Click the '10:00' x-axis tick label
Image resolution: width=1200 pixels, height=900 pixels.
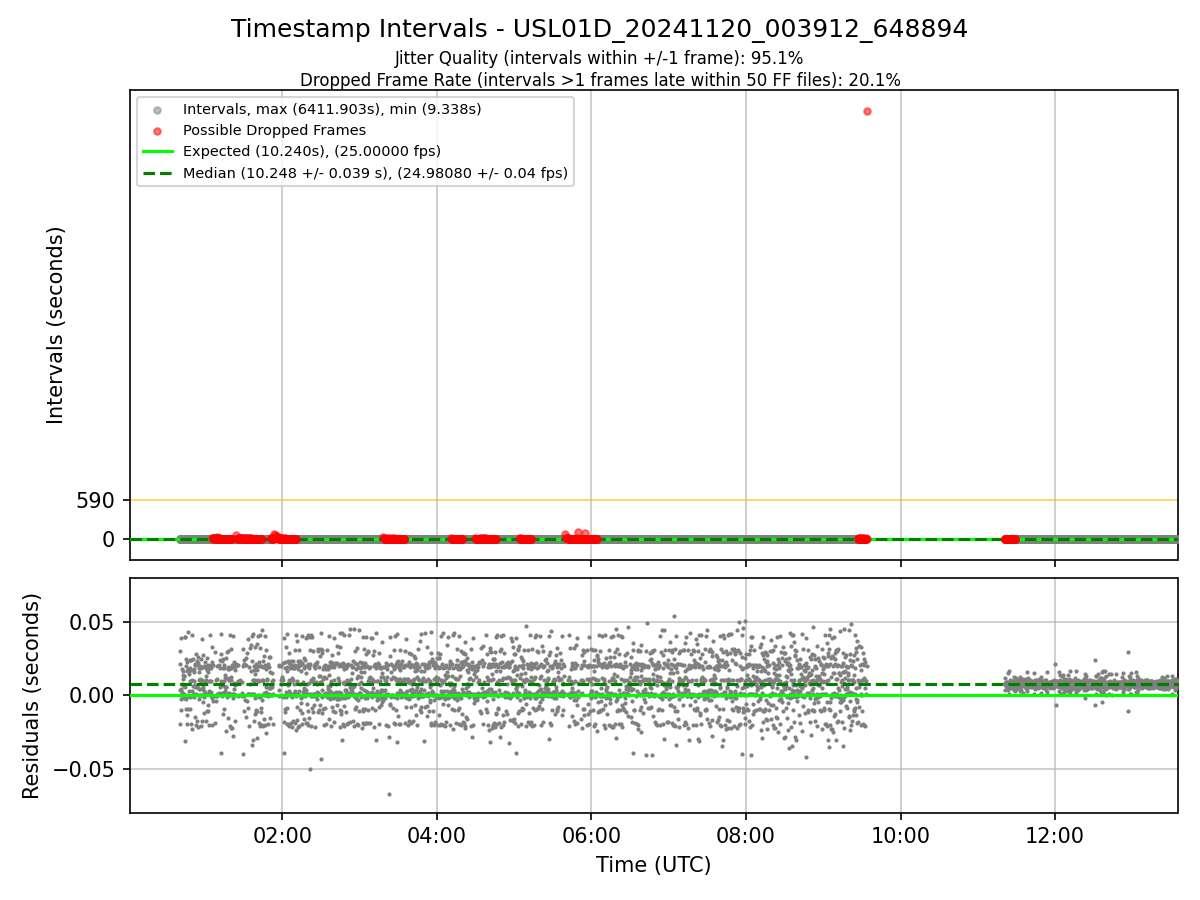901,835
